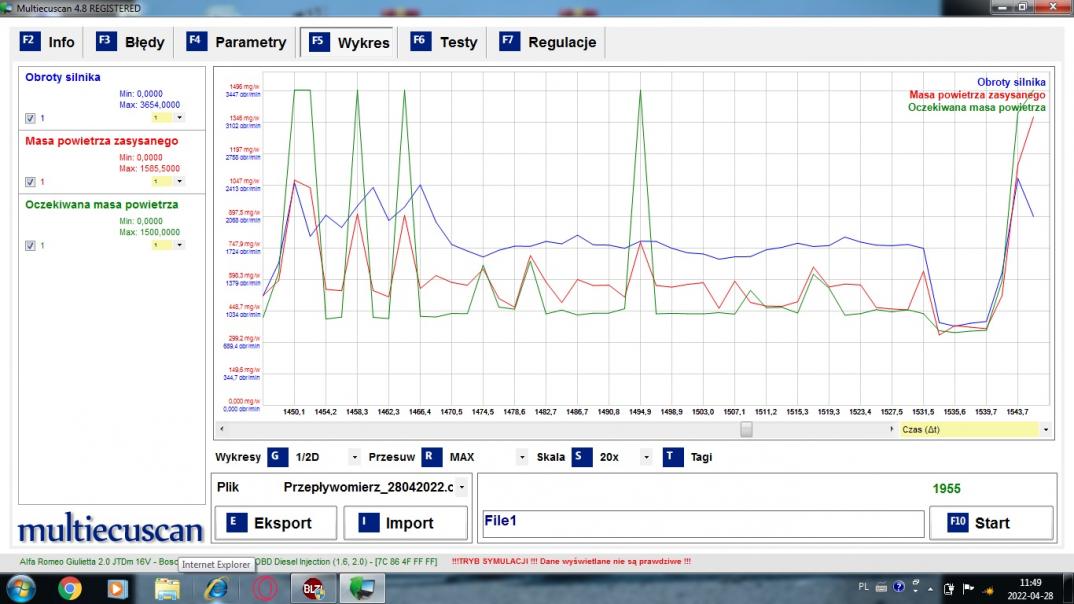The width and height of the screenshot is (1074, 604).
Task: Open the Wykresy 1/2D dropdown
Action: 354,457
